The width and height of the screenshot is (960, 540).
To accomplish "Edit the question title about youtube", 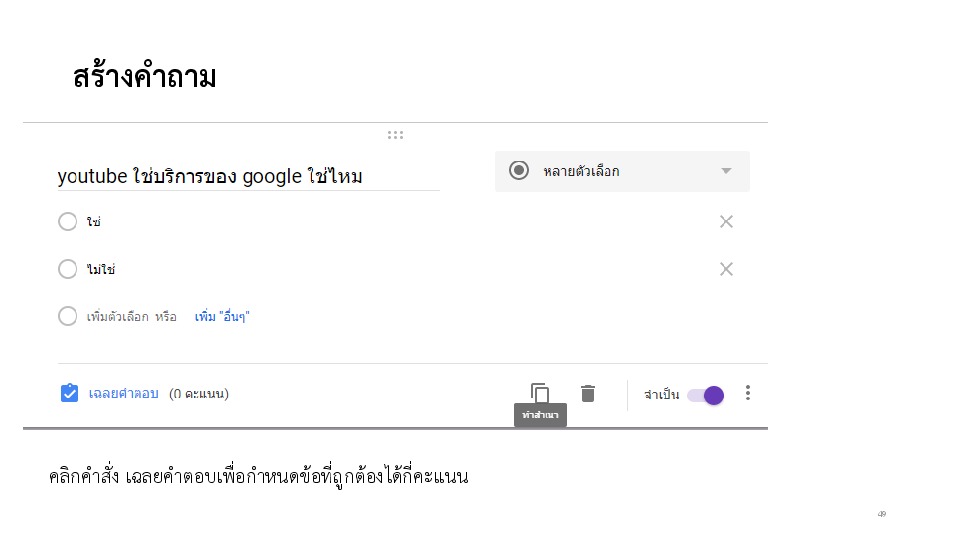I will tap(249, 176).
